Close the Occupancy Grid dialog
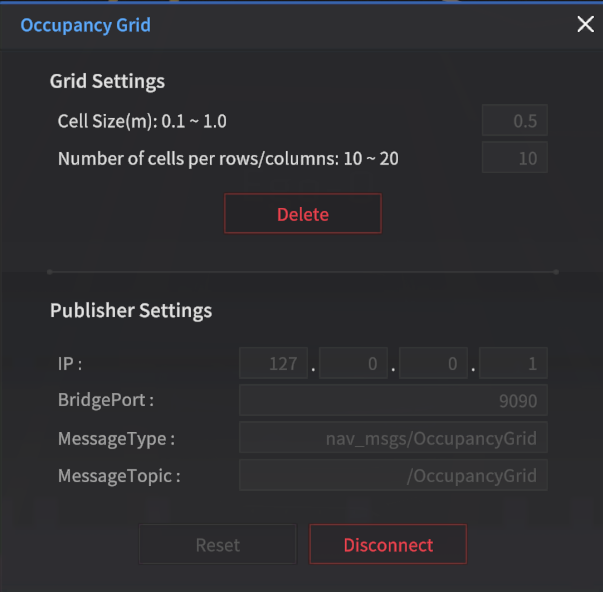Viewport: 603px width, 592px height. click(585, 25)
